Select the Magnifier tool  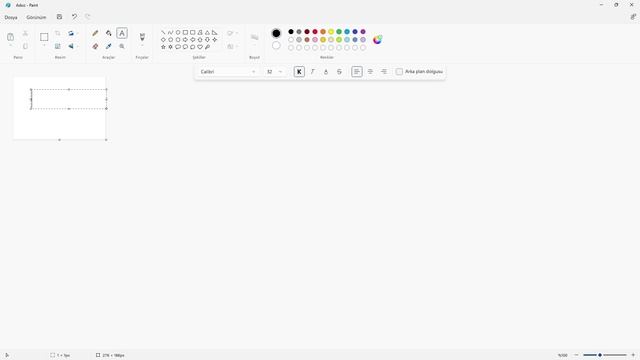point(122,47)
